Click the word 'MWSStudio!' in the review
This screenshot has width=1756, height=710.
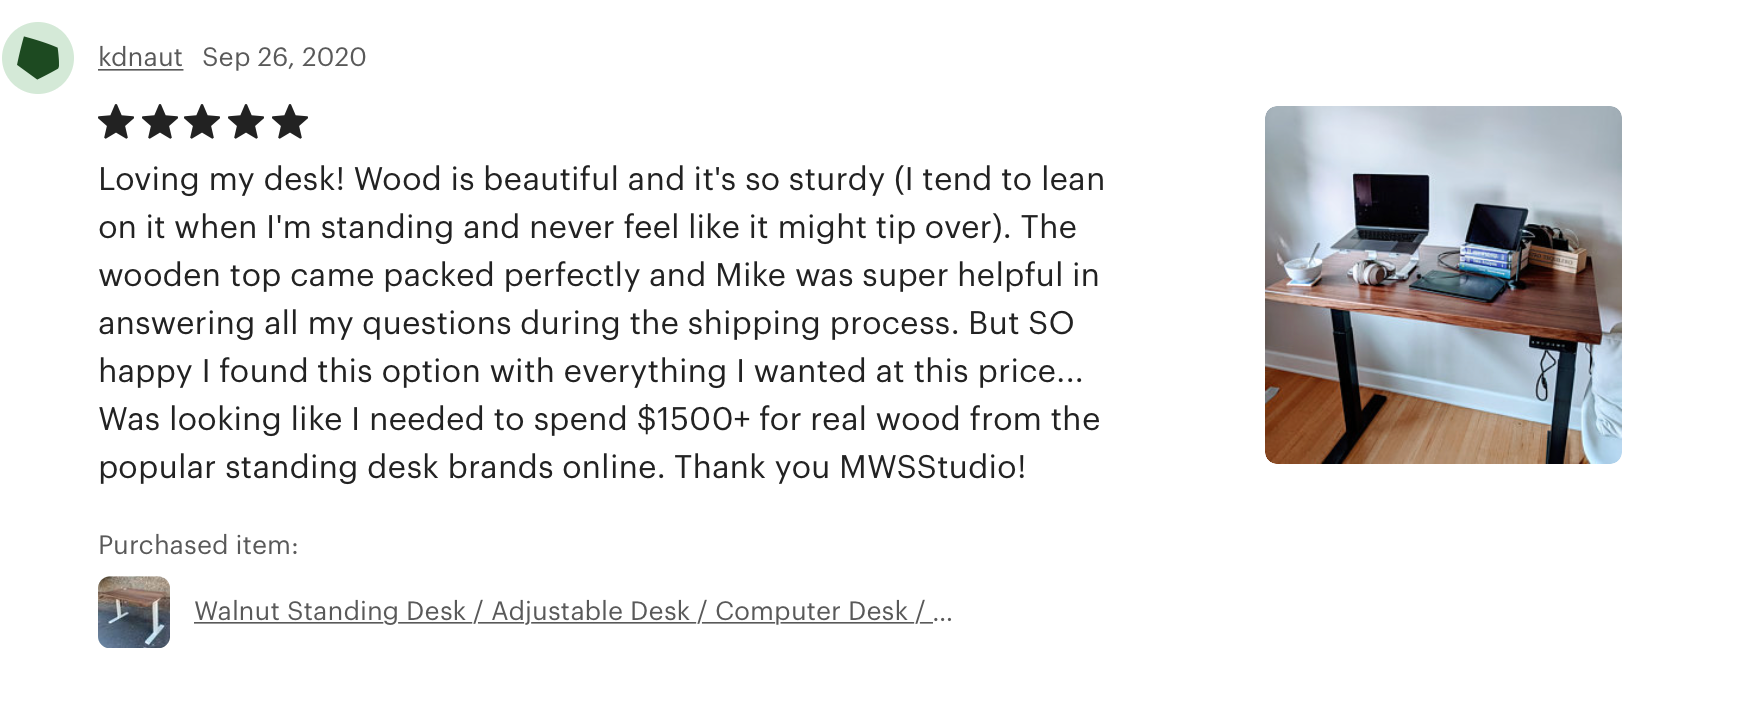(933, 467)
